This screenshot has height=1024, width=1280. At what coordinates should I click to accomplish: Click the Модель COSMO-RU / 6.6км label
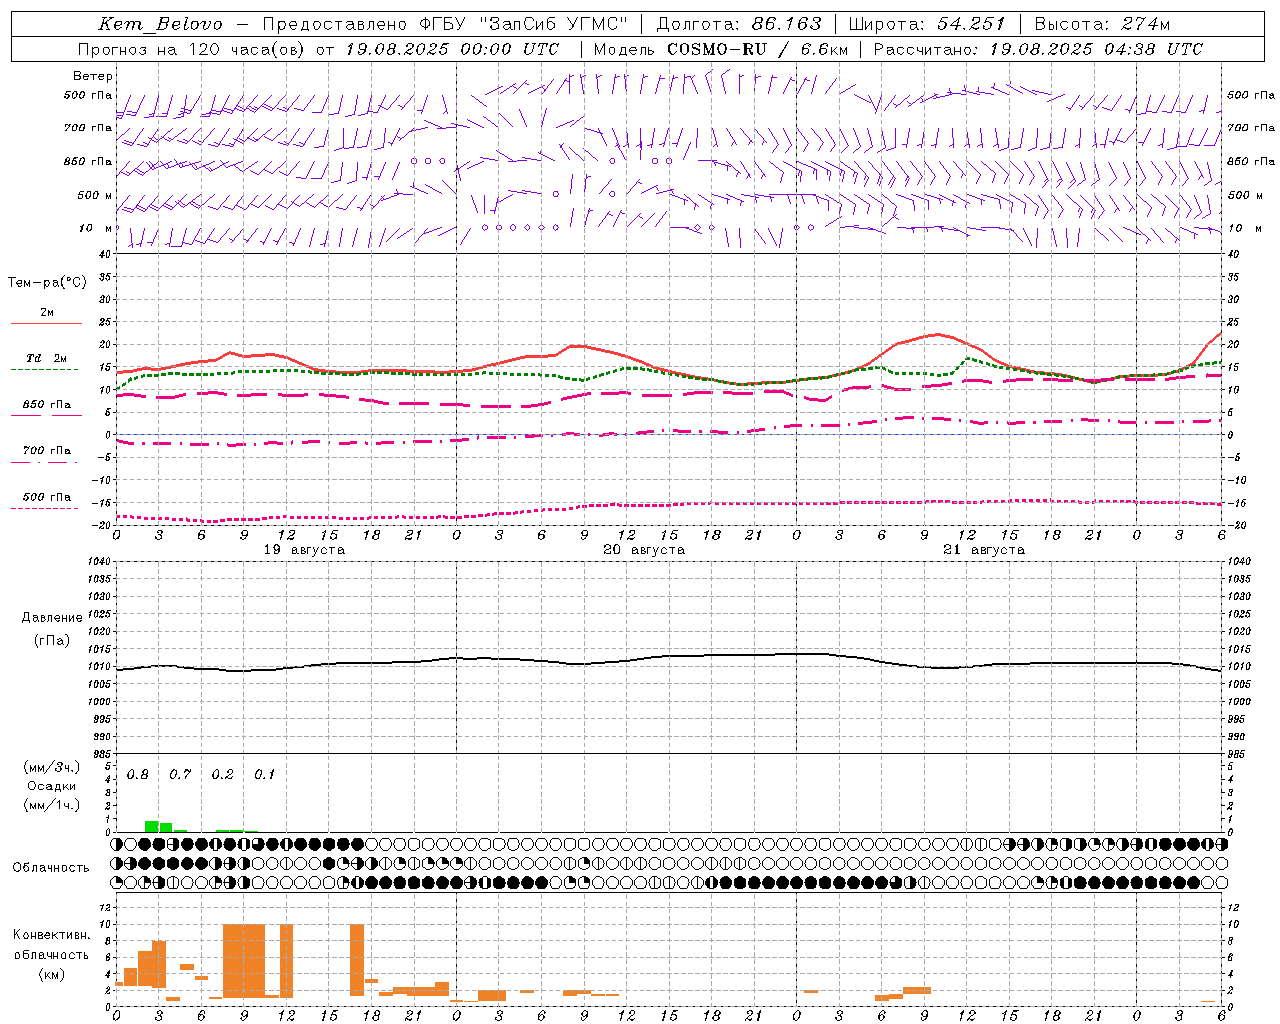pos(720,49)
